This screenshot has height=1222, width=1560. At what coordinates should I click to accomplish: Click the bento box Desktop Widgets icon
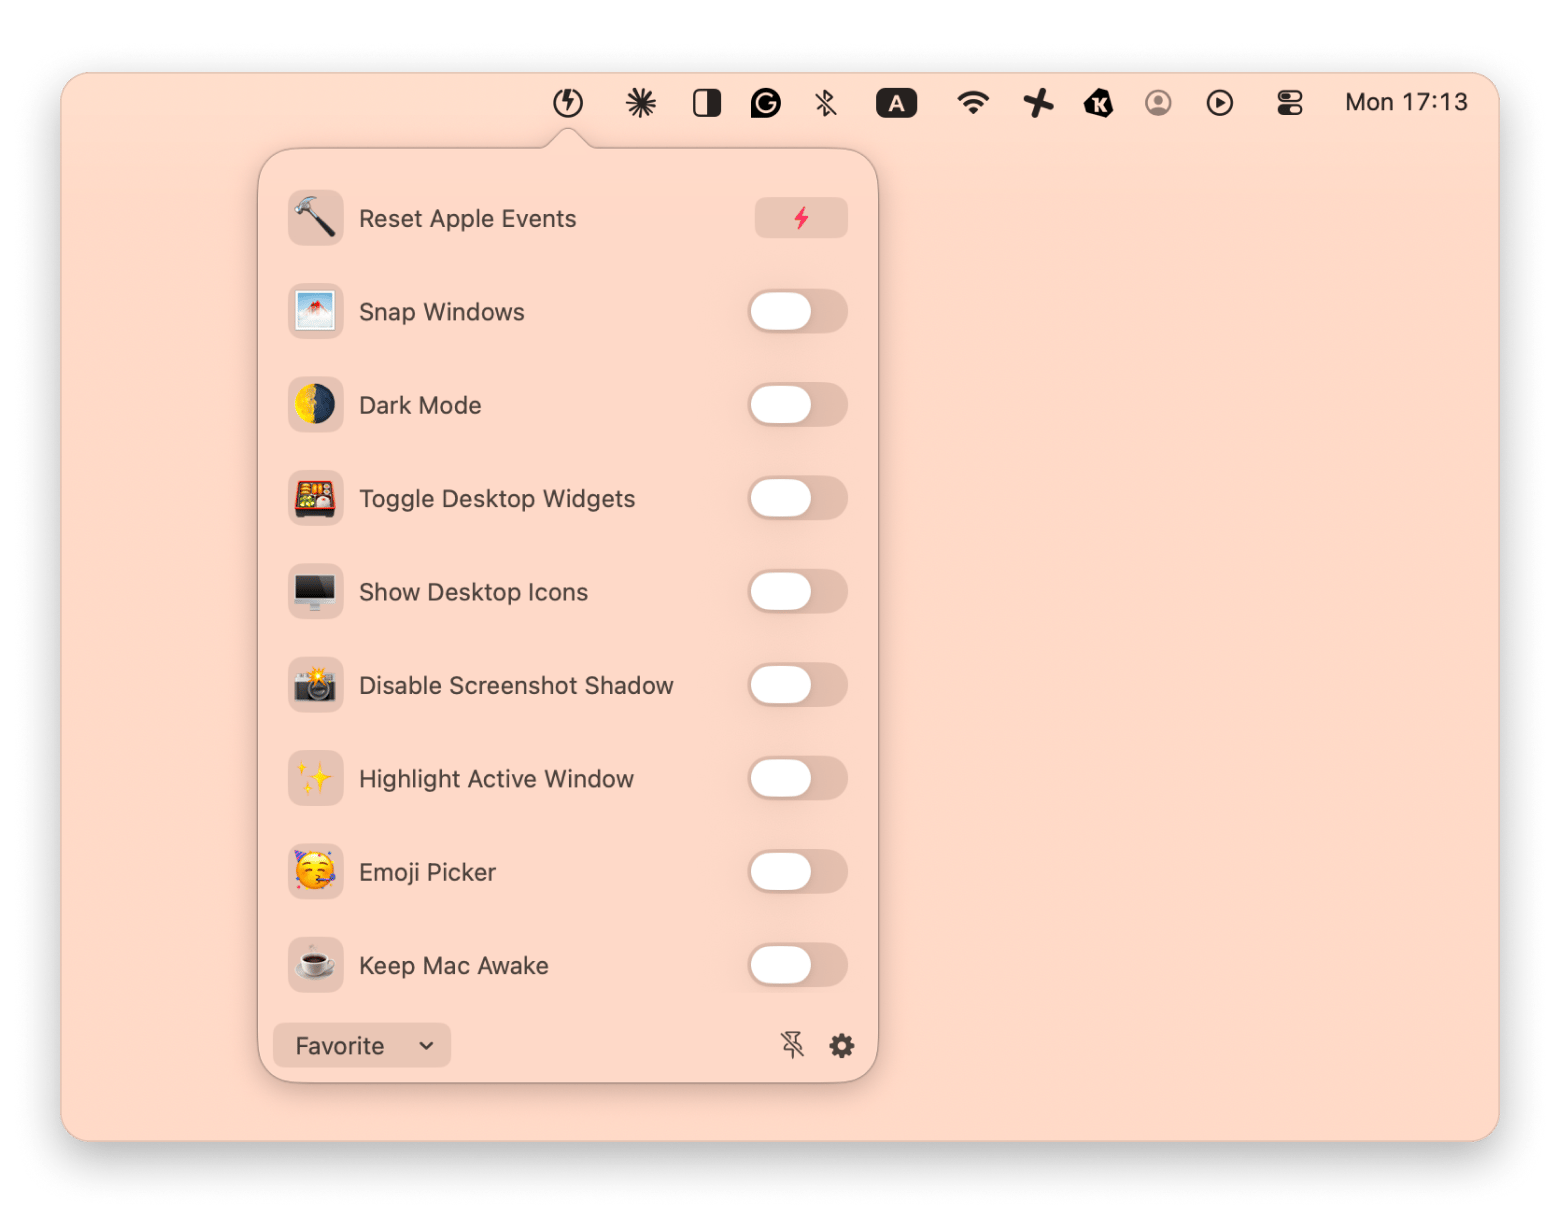(315, 498)
